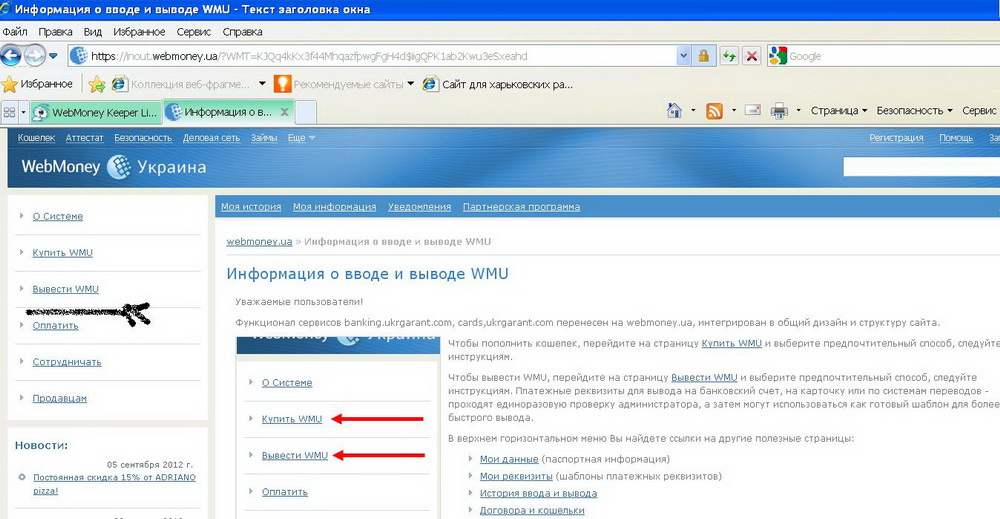Screen dimensions: 1000x519
Task: Open Сотрудничать in left sidebar
Action: (67, 362)
